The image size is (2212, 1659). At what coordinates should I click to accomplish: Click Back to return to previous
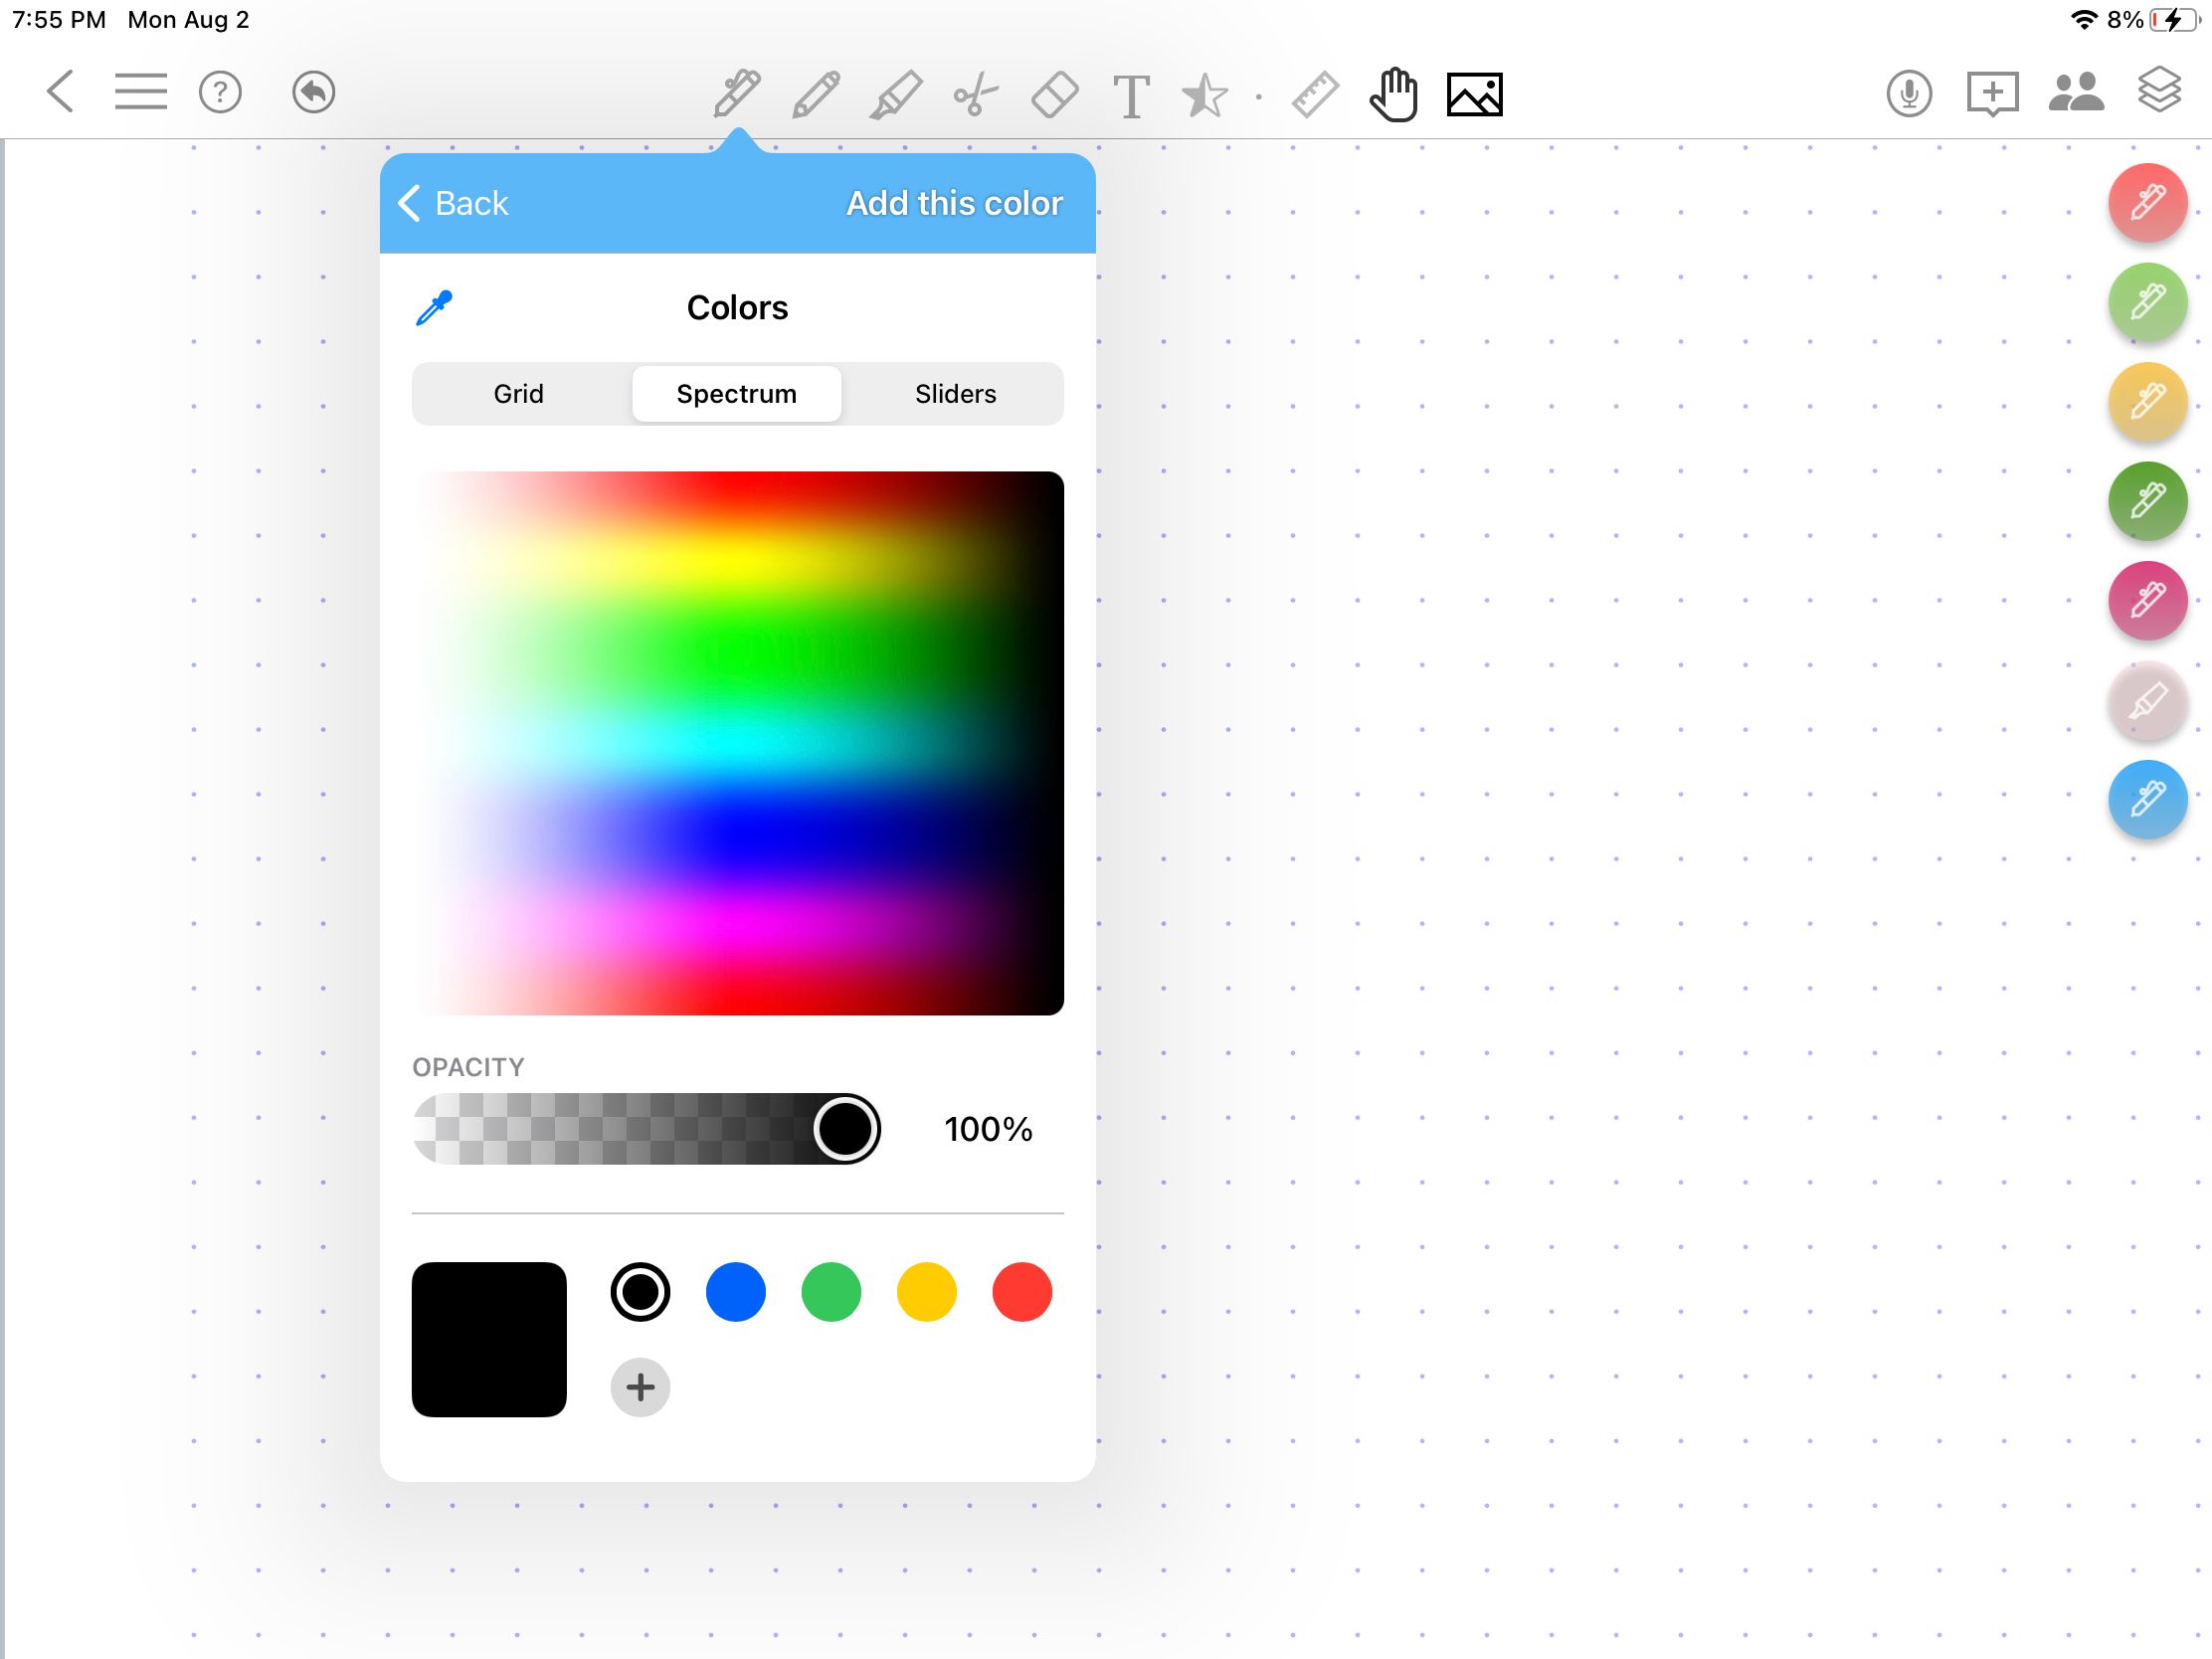point(453,204)
